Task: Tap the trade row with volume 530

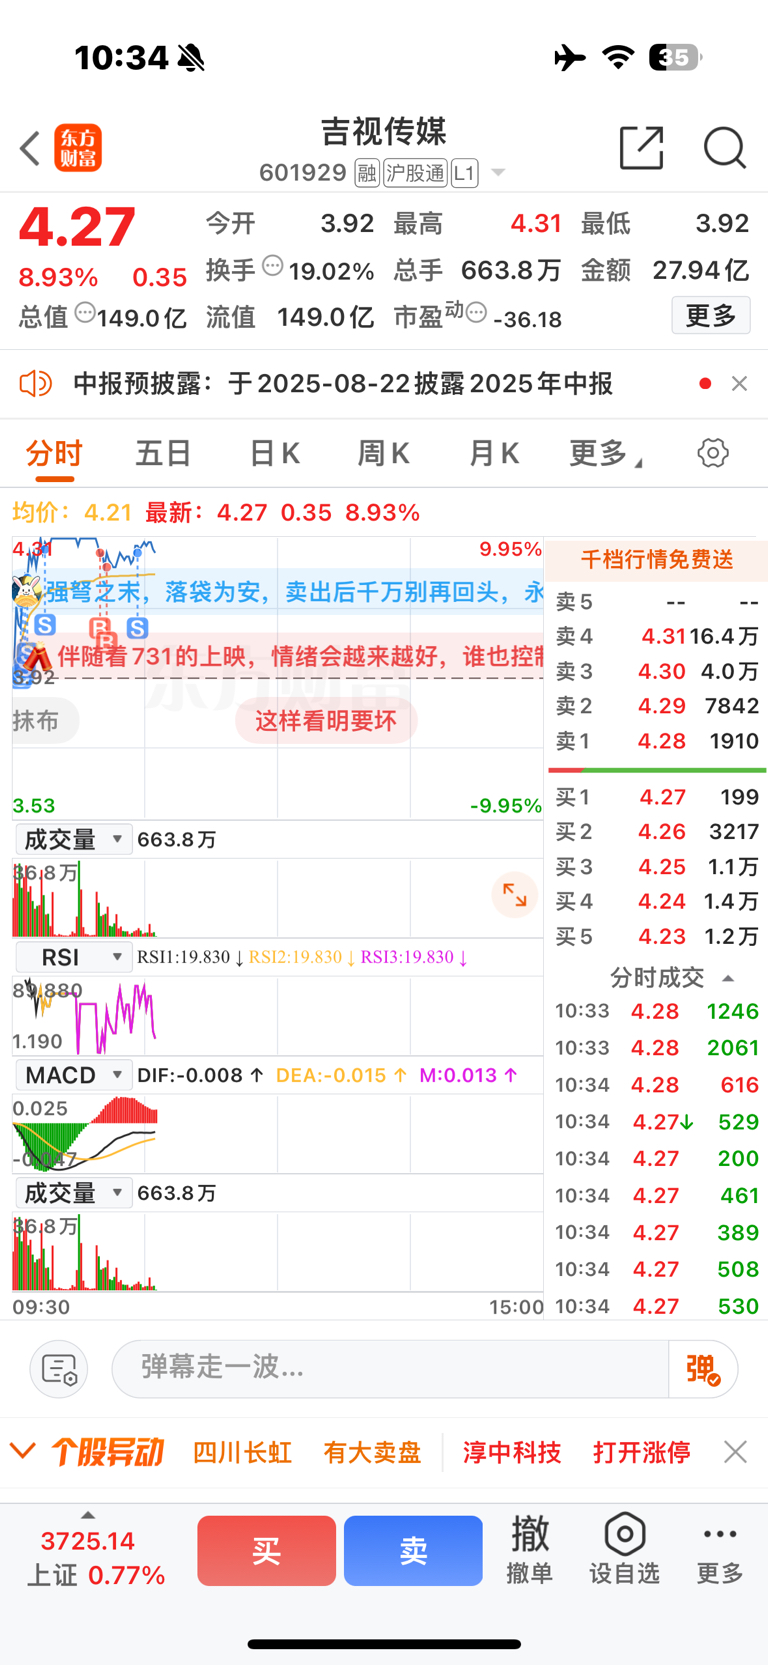Action: [657, 1306]
